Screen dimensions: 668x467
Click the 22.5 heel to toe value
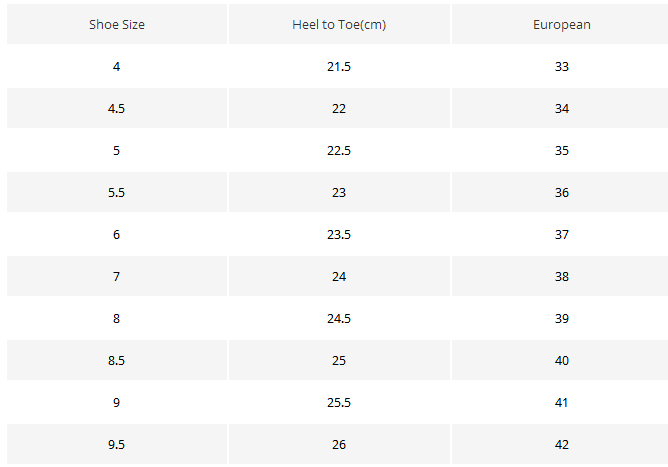pyautogui.click(x=339, y=150)
